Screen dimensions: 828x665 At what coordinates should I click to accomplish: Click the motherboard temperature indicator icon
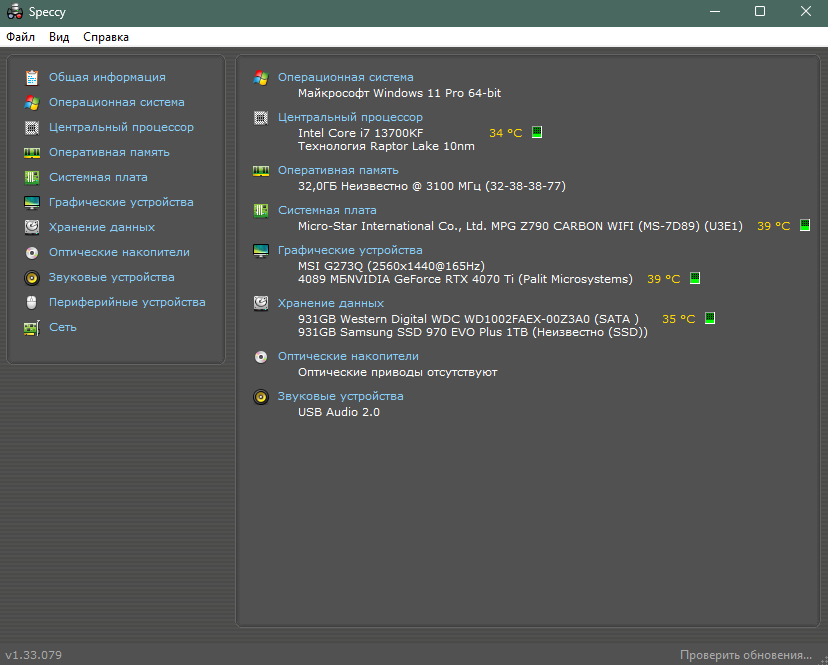(805, 225)
